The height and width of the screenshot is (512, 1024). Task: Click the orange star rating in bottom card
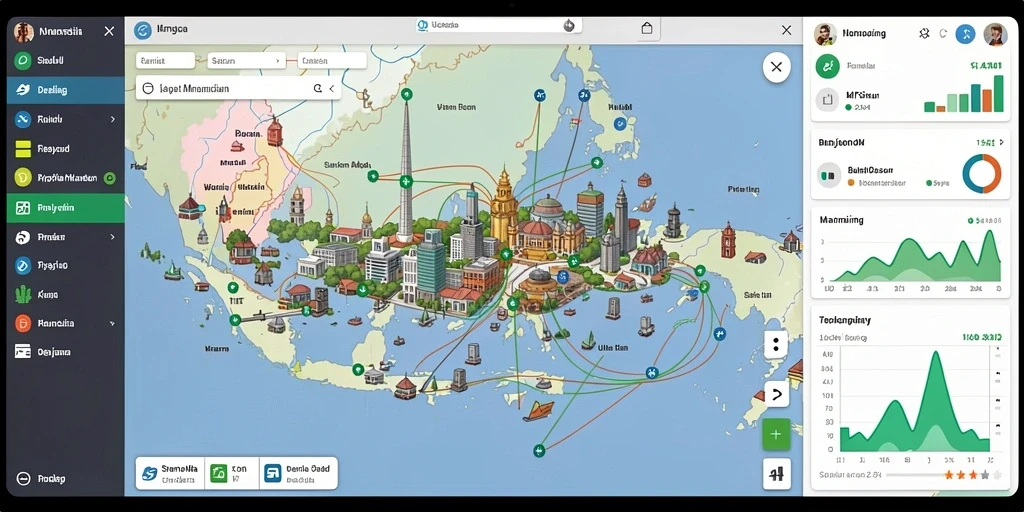coord(972,475)
